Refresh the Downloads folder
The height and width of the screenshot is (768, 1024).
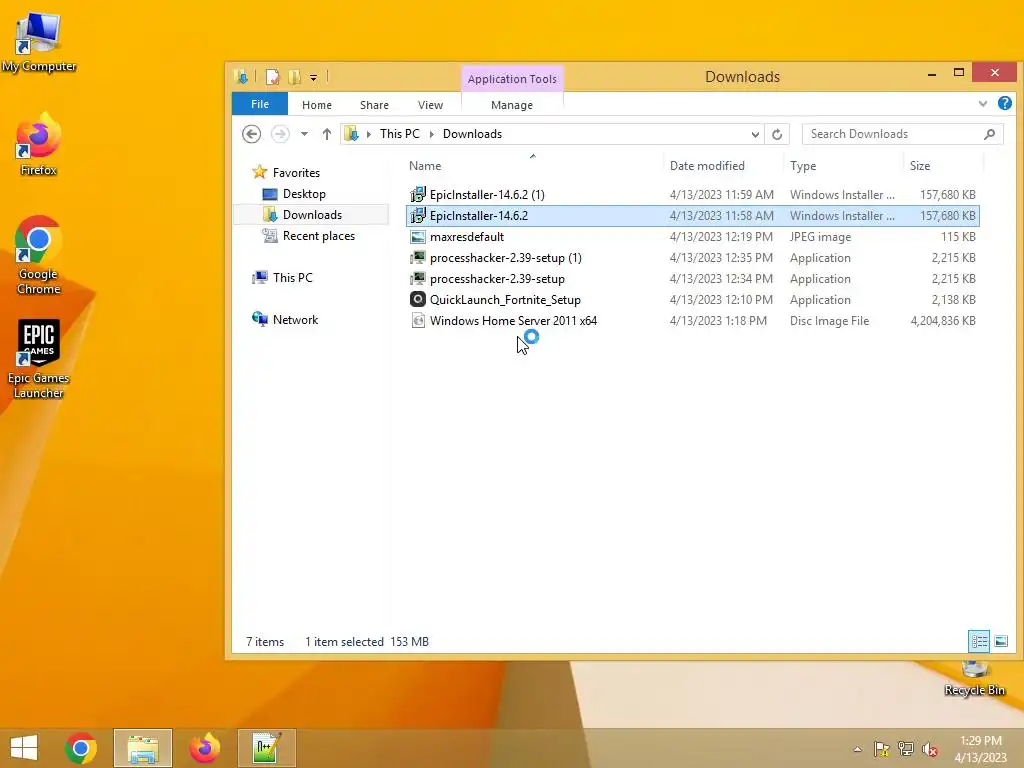click(x=777, y=134)
